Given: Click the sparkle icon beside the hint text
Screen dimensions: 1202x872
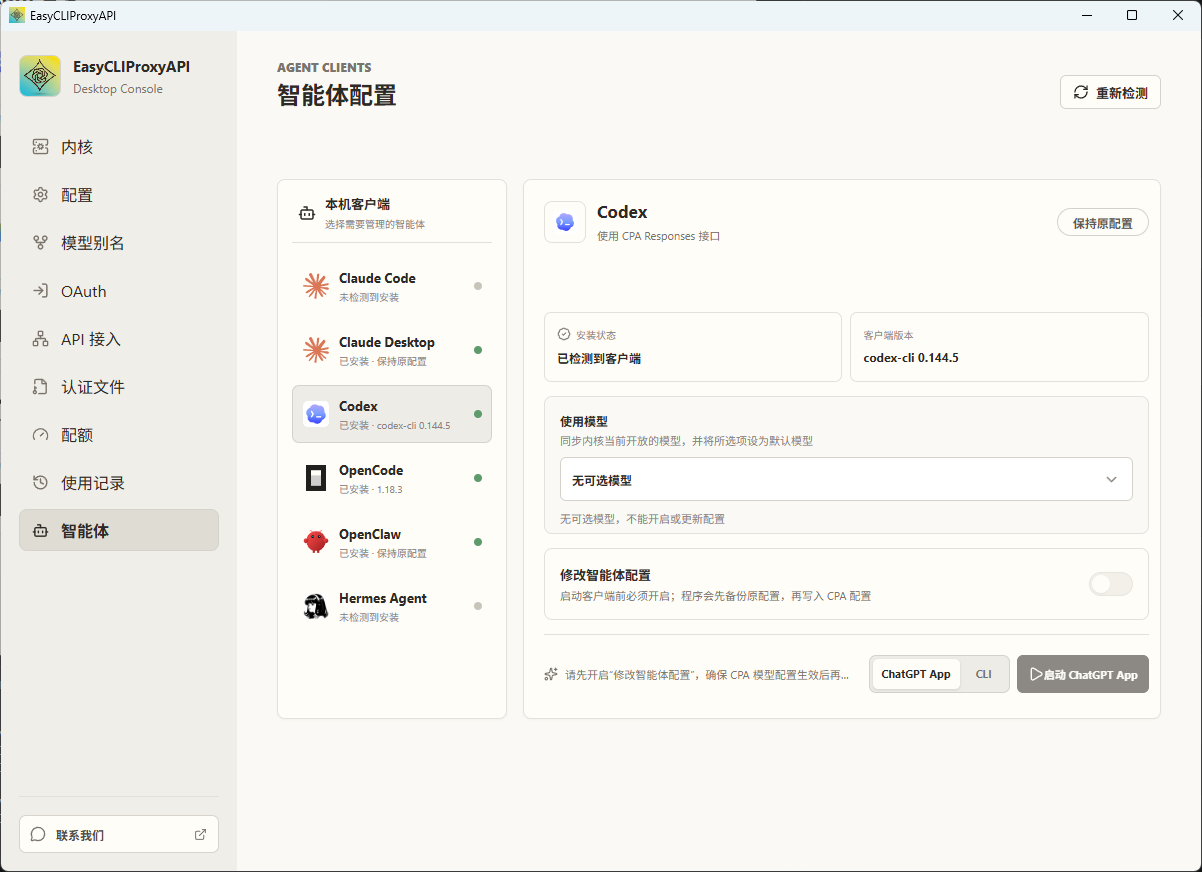Looking at the screenshot, I should coord(551,675).
